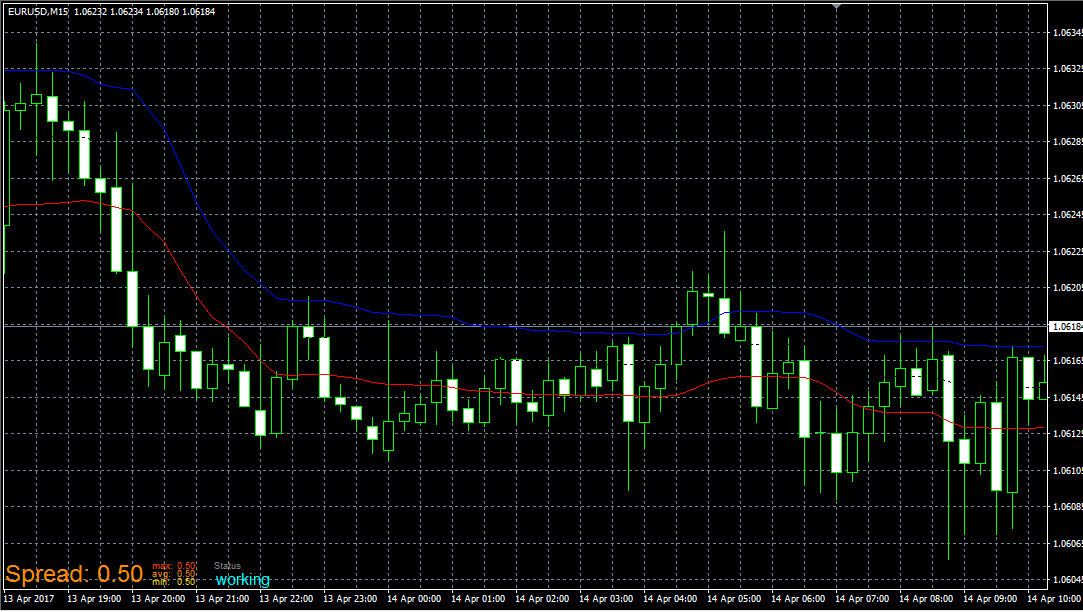The height and width of the screenshot is (612, 1083).
Task: Click the cyan 'working' status text
Action: tap(242, 580)
